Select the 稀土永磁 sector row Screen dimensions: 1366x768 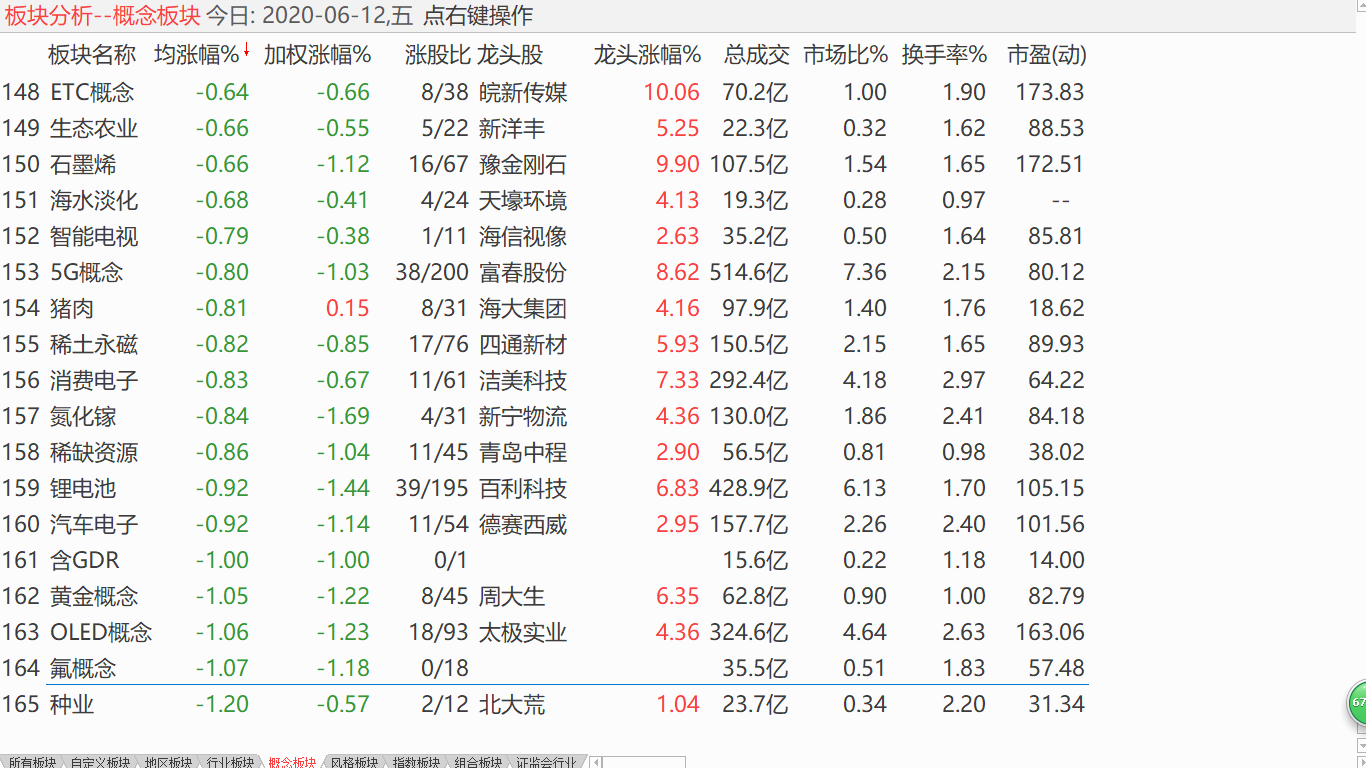pyautogui.click(x=544, y=344)
